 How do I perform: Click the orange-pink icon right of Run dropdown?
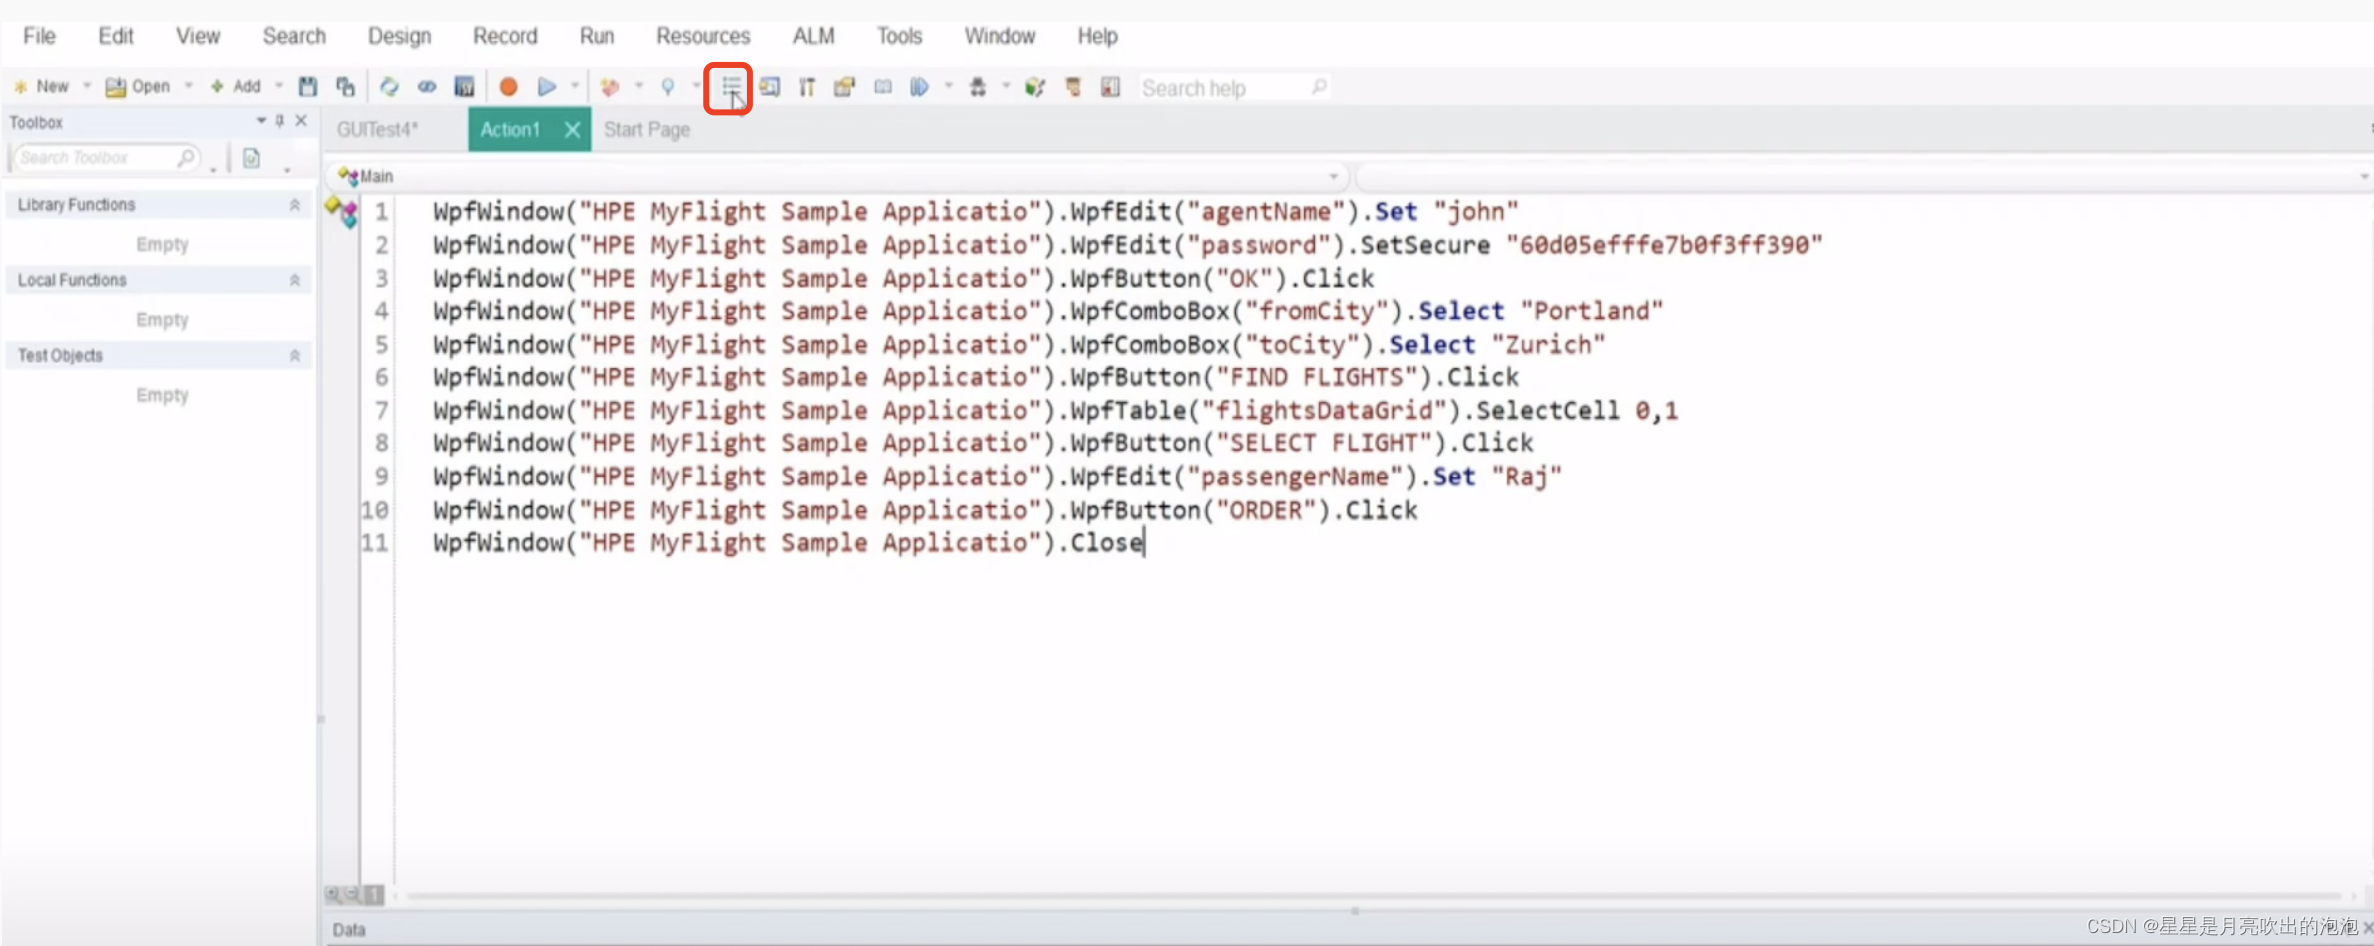tap(609, 87)
